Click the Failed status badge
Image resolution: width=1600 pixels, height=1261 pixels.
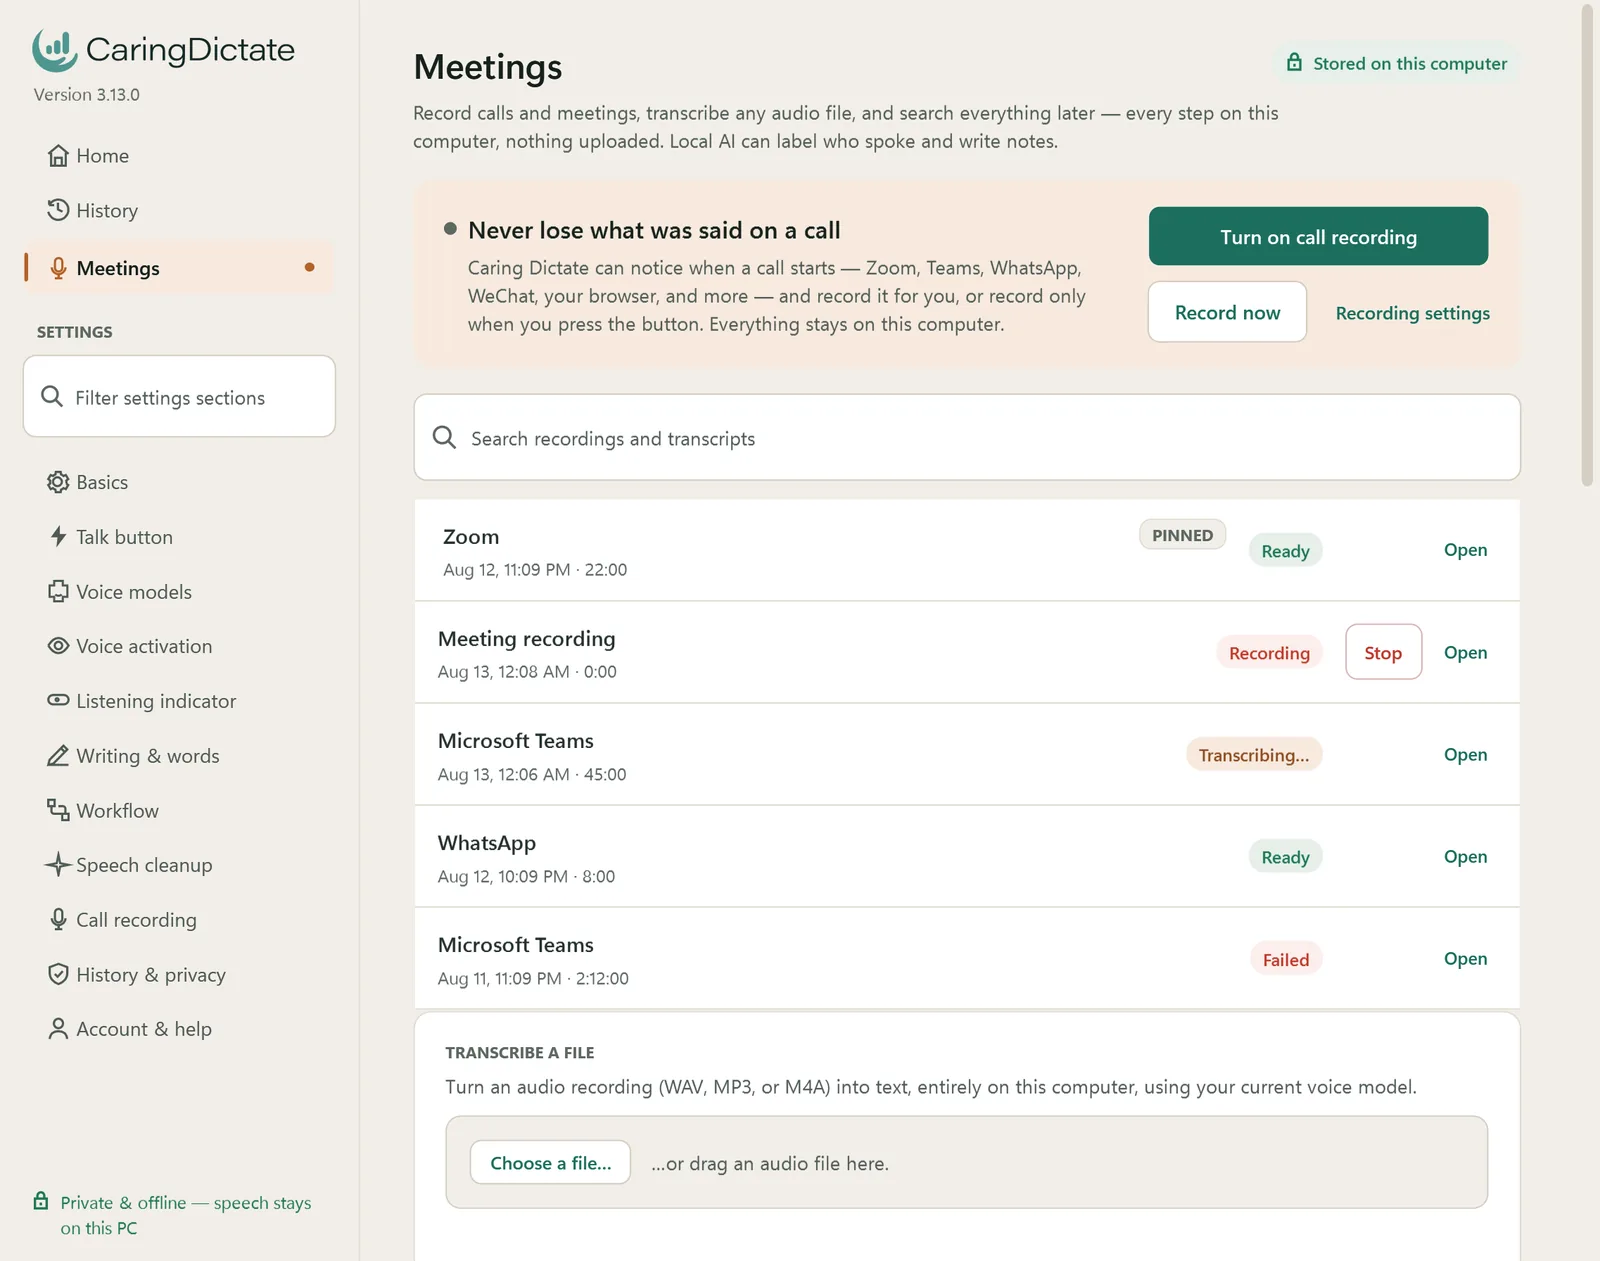1285,959
